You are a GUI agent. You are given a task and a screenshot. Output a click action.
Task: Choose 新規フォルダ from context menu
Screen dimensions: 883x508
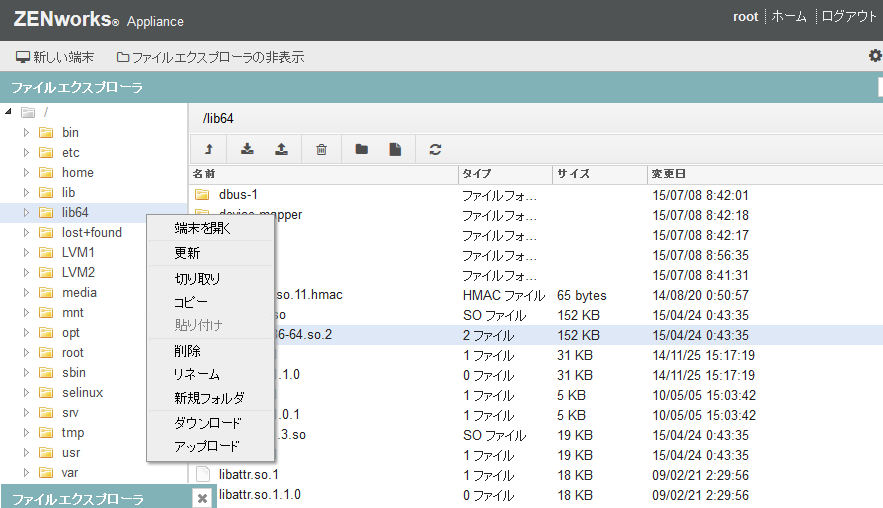[x=210, y=398]
